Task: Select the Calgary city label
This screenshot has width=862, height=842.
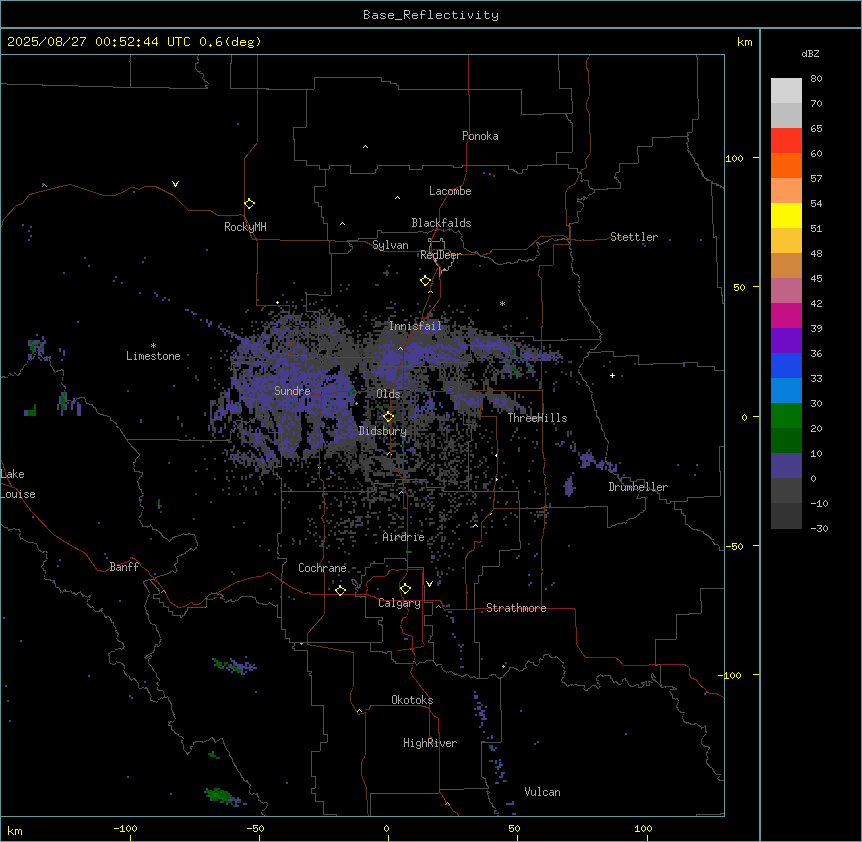Action: (400, 603)
